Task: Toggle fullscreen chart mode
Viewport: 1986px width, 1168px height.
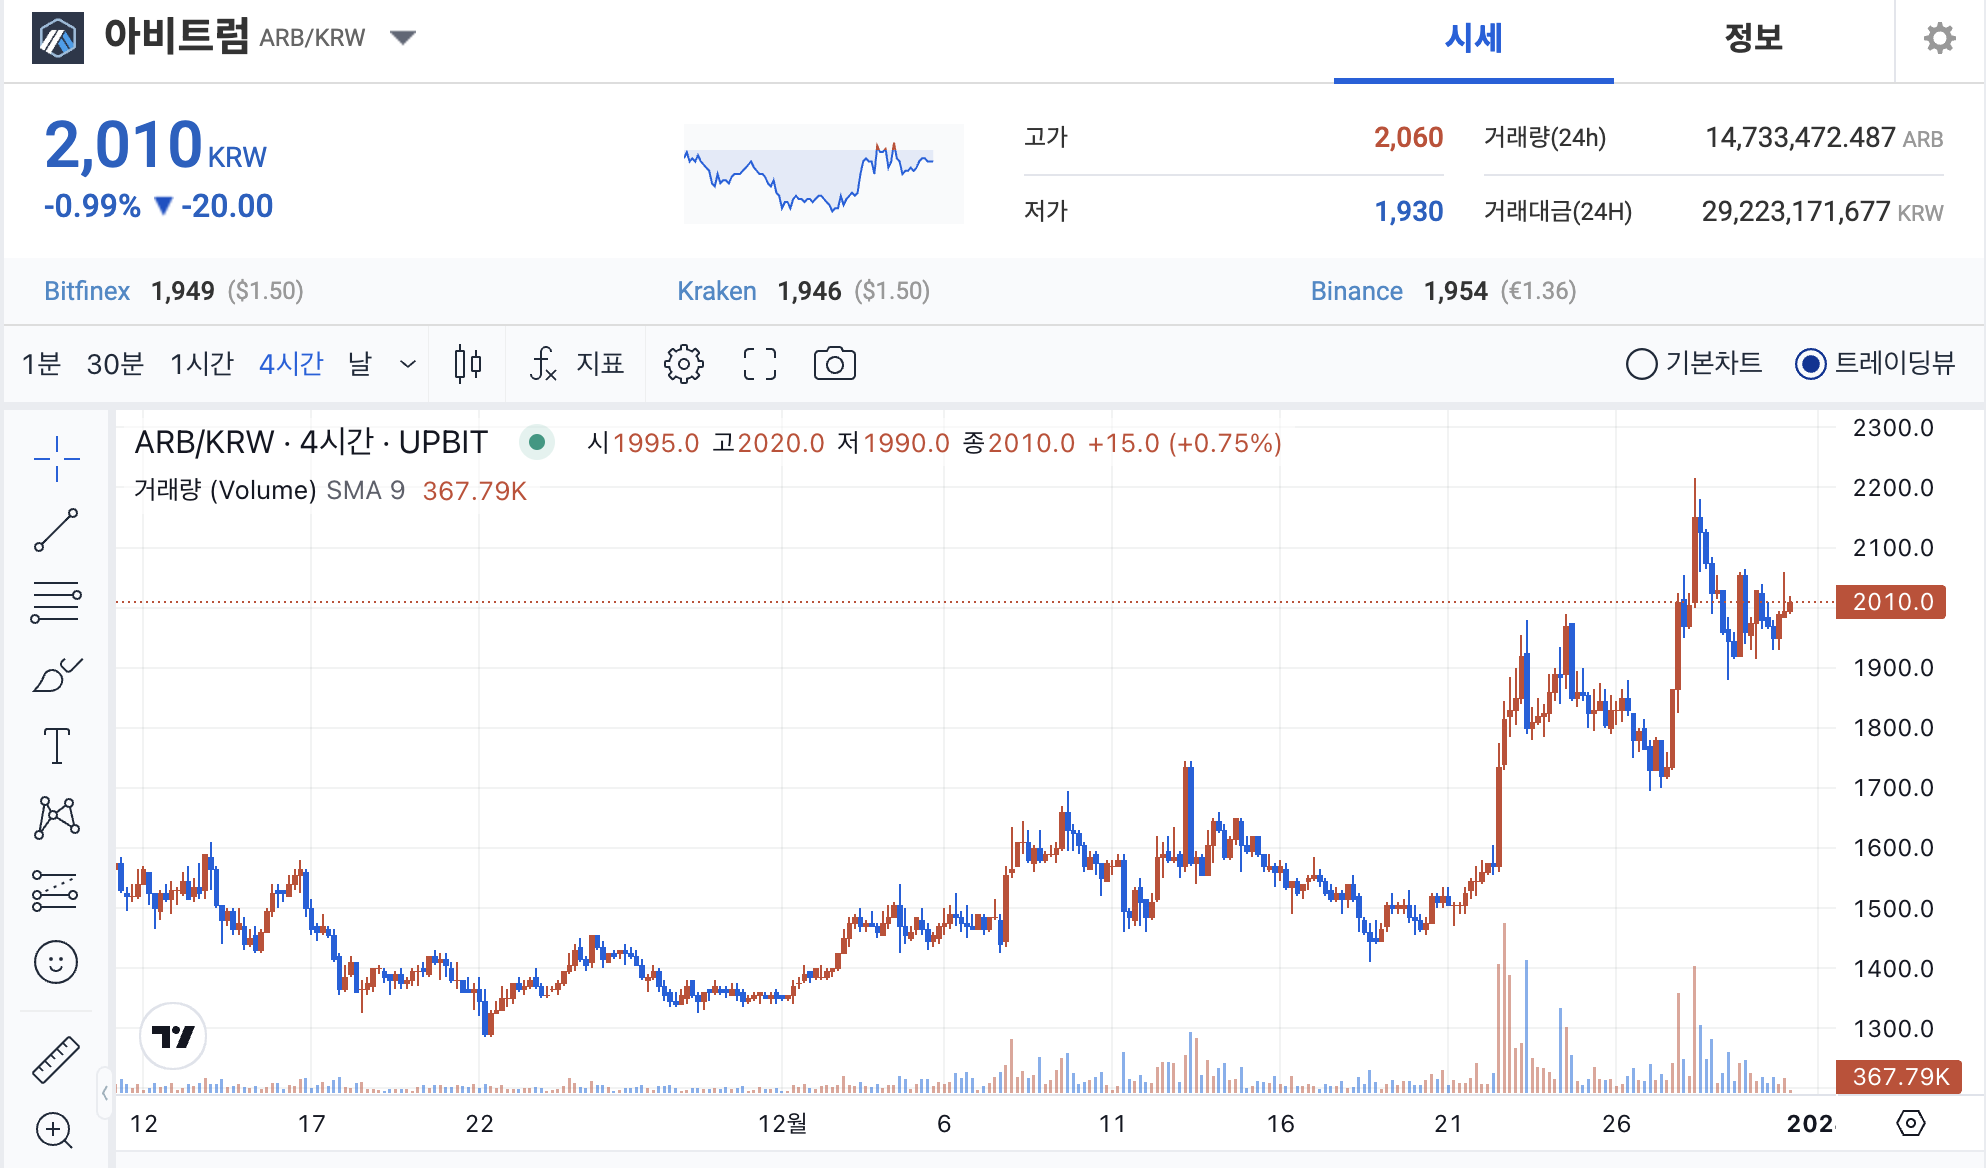Action: [759, 364]
